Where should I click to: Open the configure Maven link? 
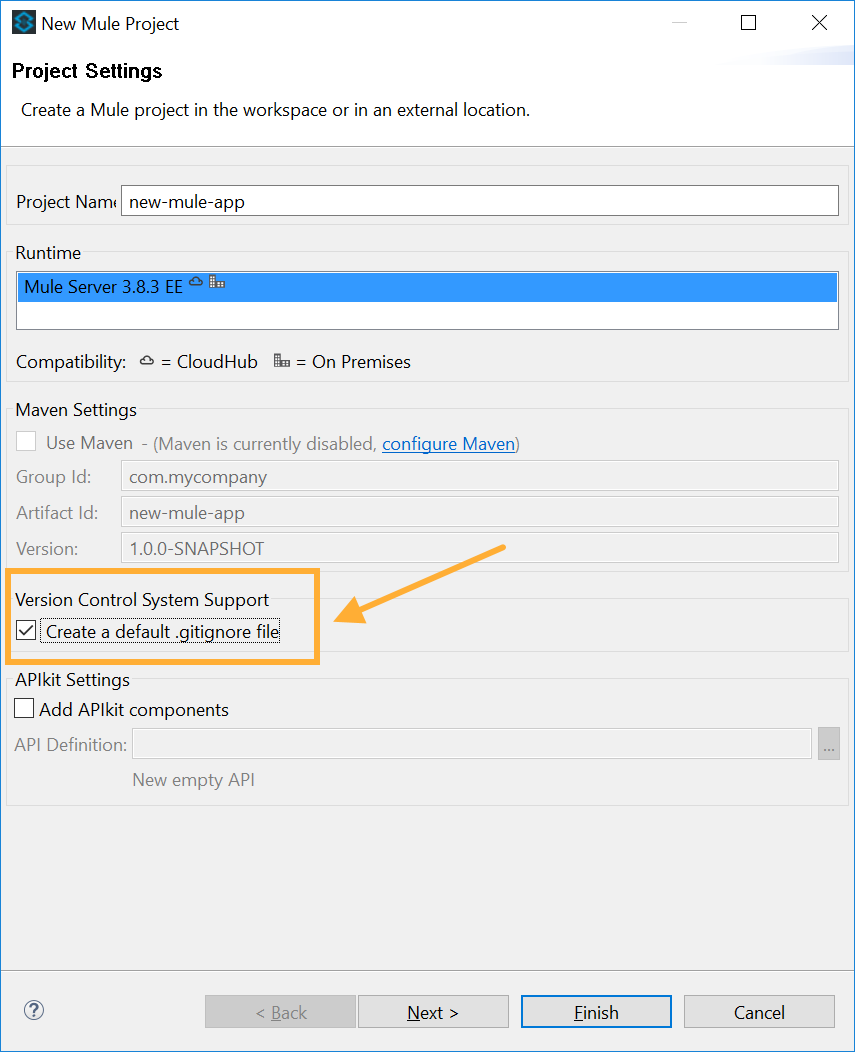(x=448, y=444)
